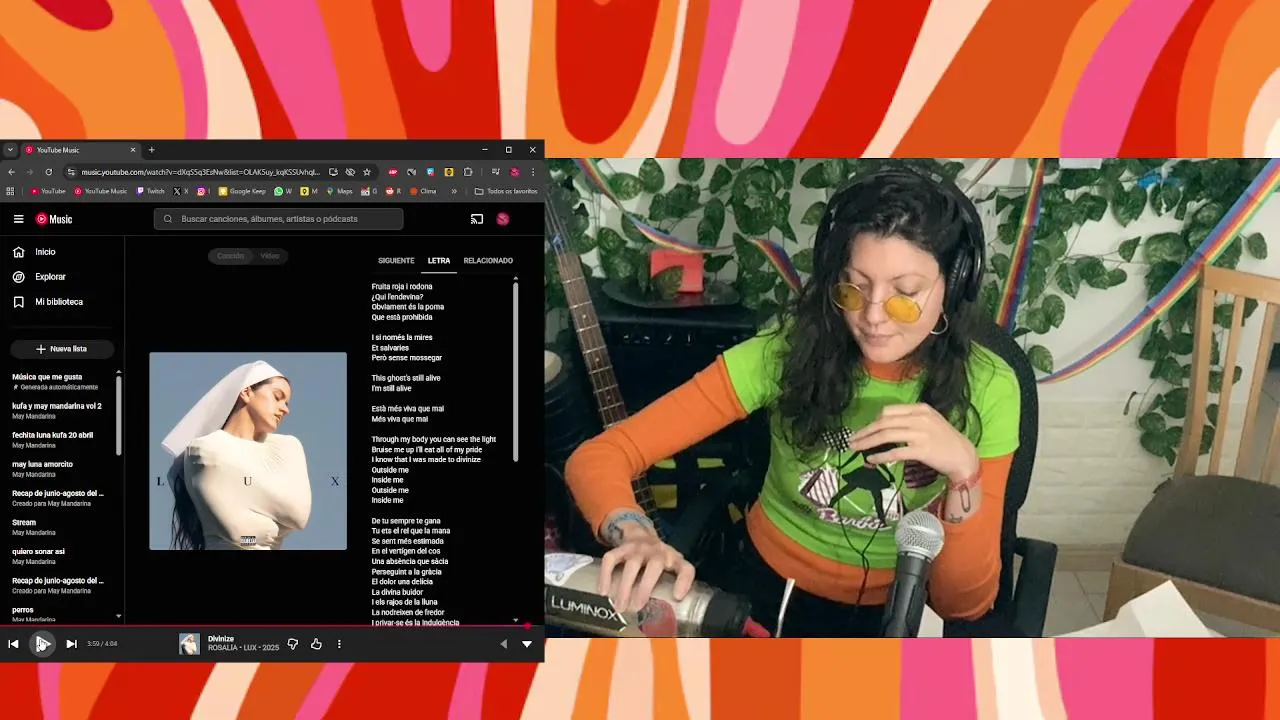1280x720 pixels.
Task: Click the LUX album cover art
Action: click(x=248, y=451)
